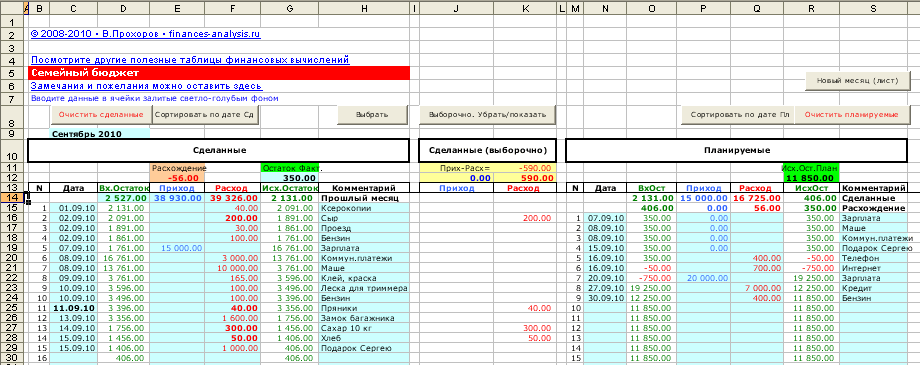
Task: Click the 'Выбрать' button
Action: coord(372,114)
